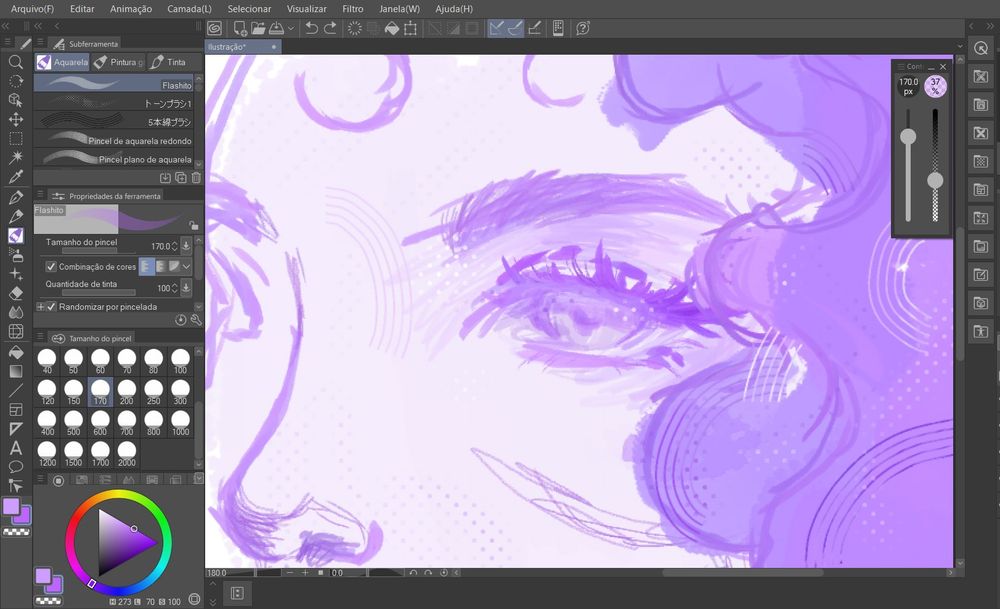Open the save options dropdown arrow
Viewport: 1000px width, 609px height.
pos(291,28)
